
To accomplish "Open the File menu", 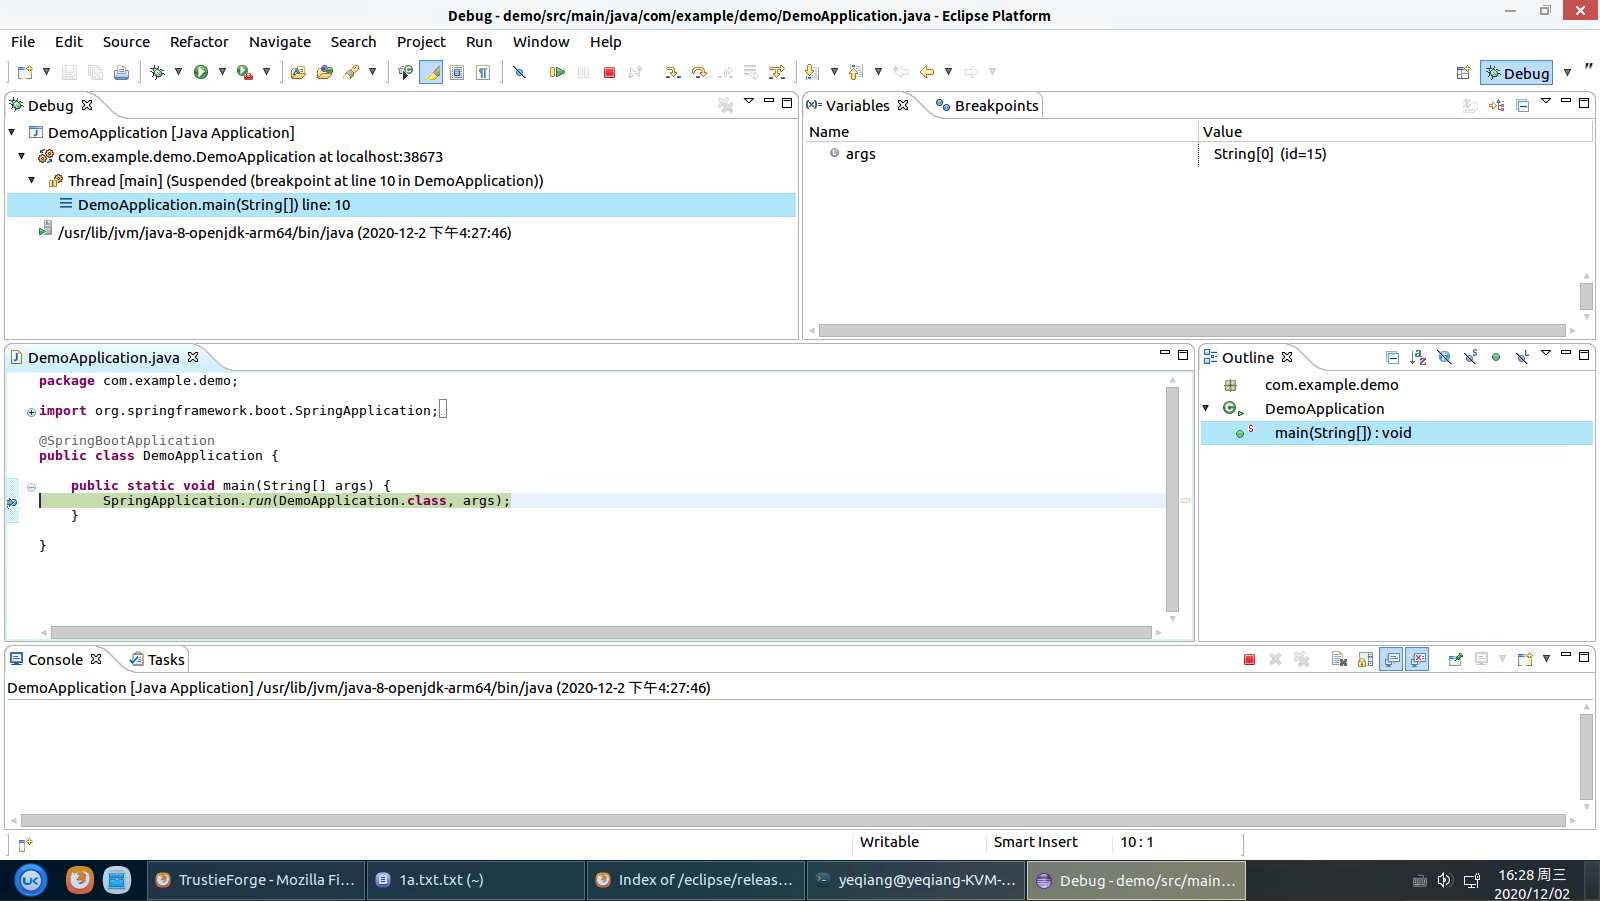I will [x=23, y=42].
